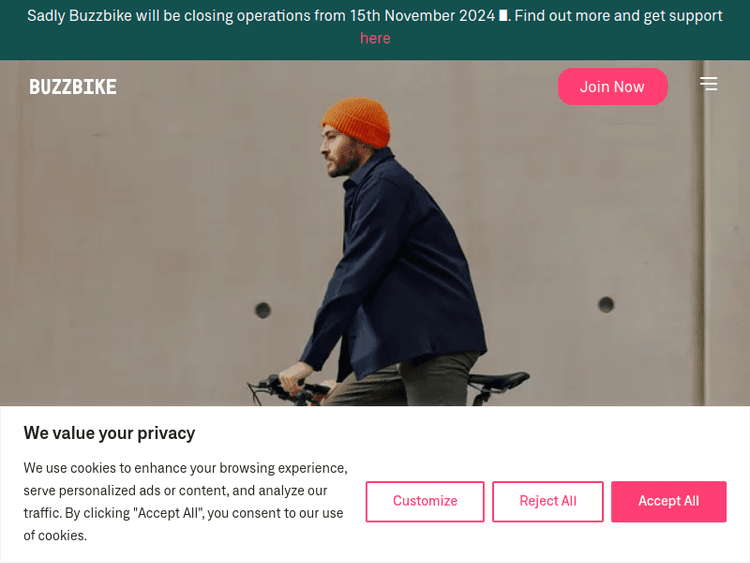Click the cookie consent description paragraph

tap(185, 501)
